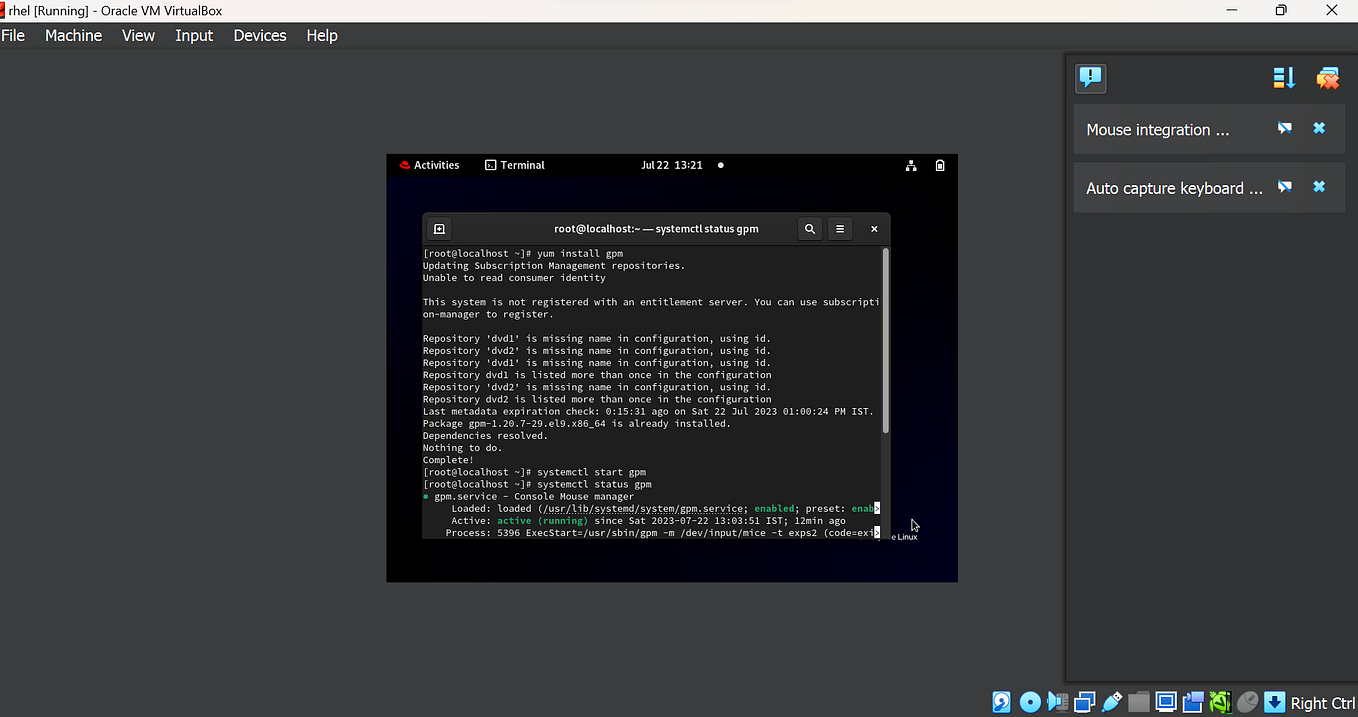1358x717 pixels.
Task: Open the terminal hamburger menu
Action: coord(839,228)
